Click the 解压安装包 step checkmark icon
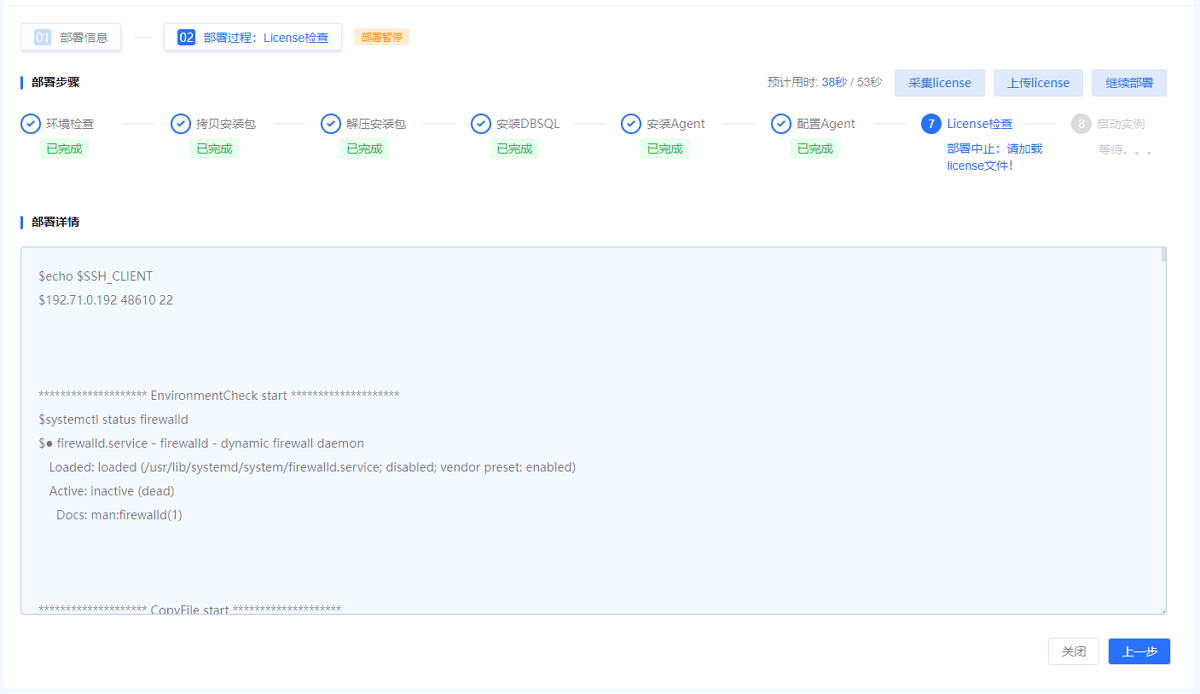The image size is (1200, 694). click(x=331, y=124)
